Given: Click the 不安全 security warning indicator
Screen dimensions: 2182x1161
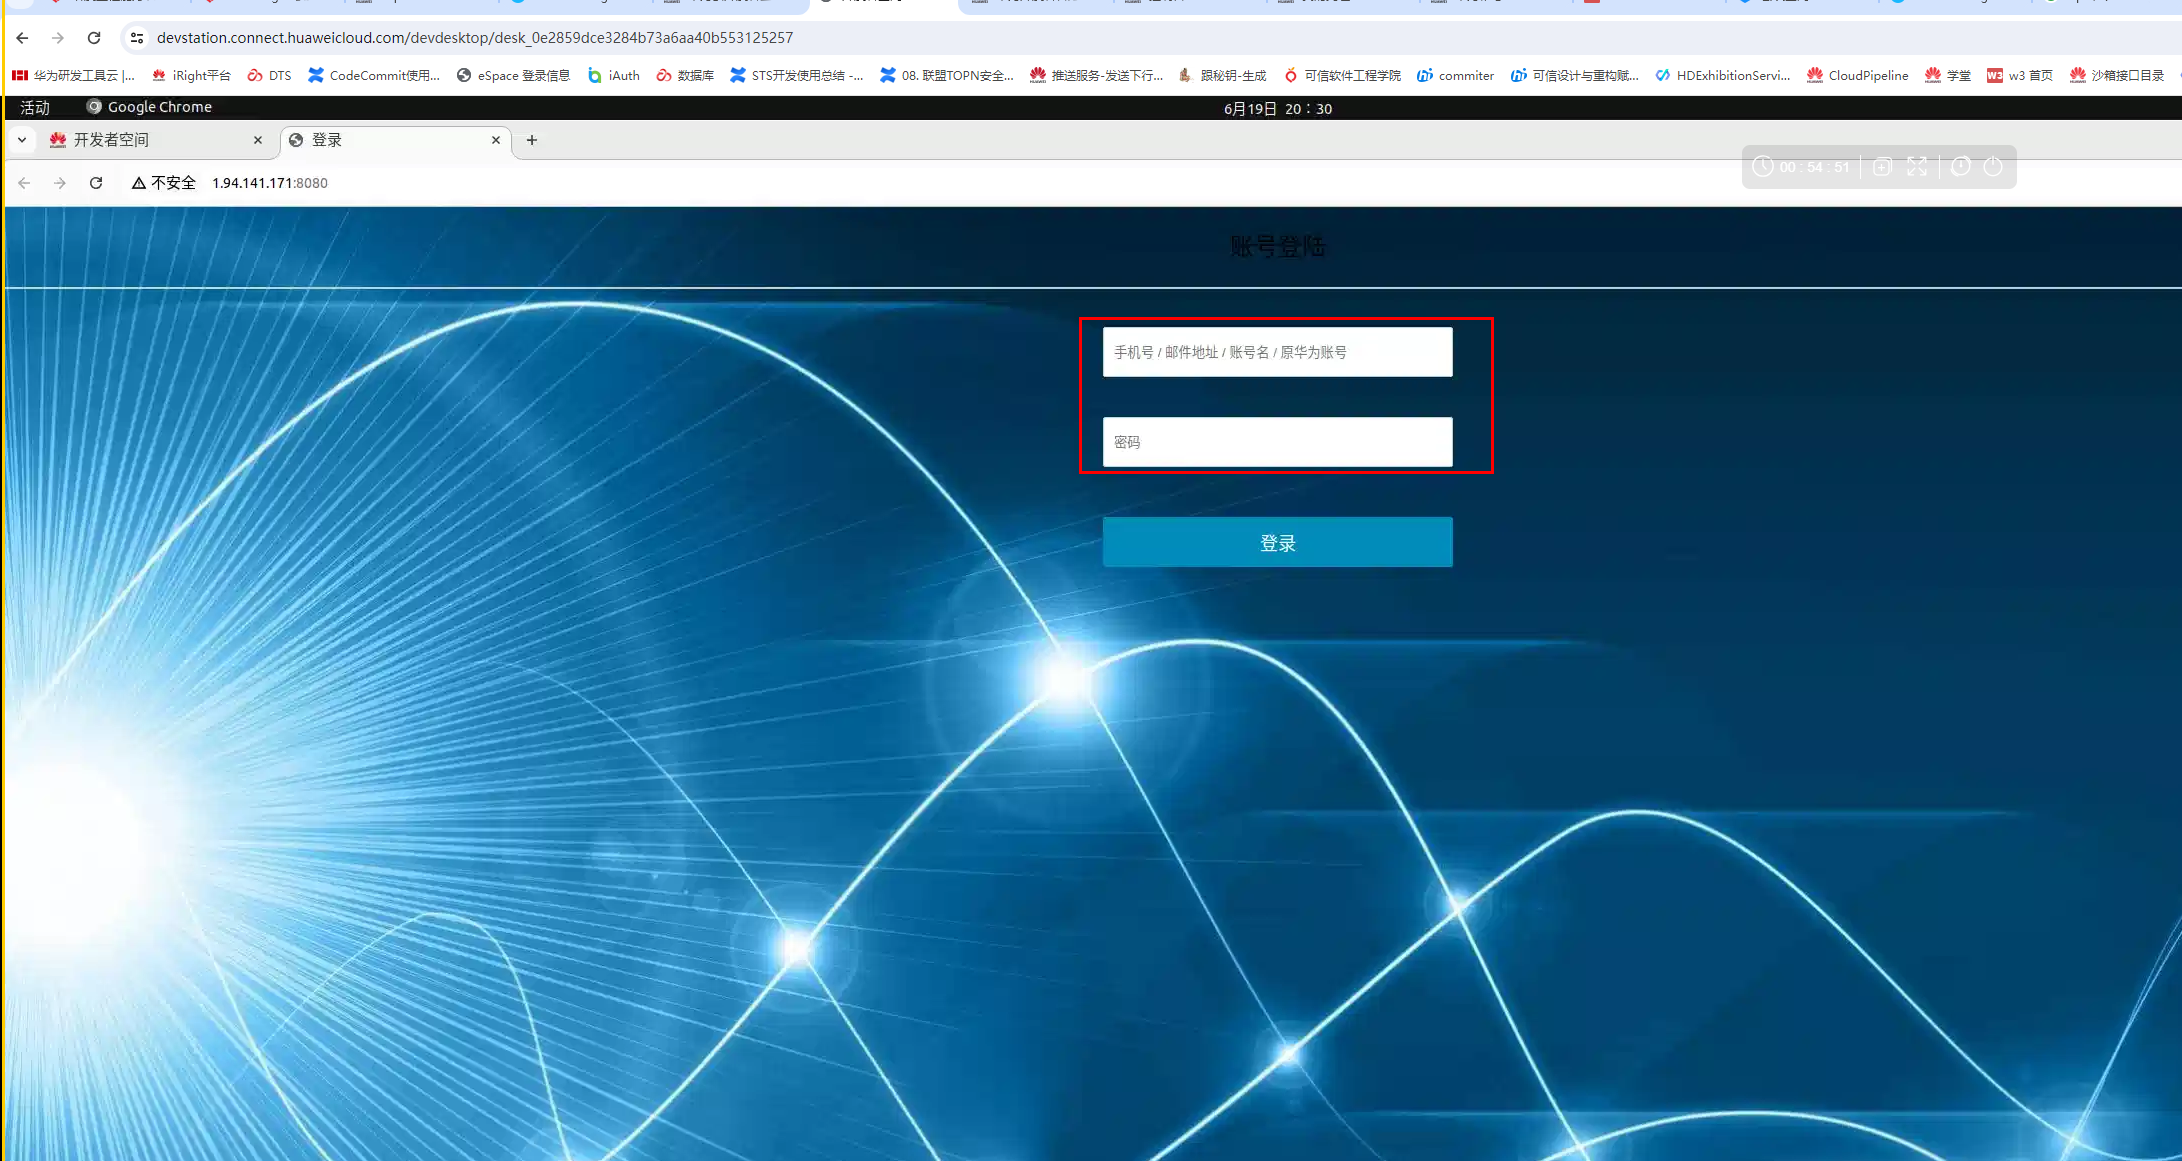Looking at the screenshot, I should point(164,183).
